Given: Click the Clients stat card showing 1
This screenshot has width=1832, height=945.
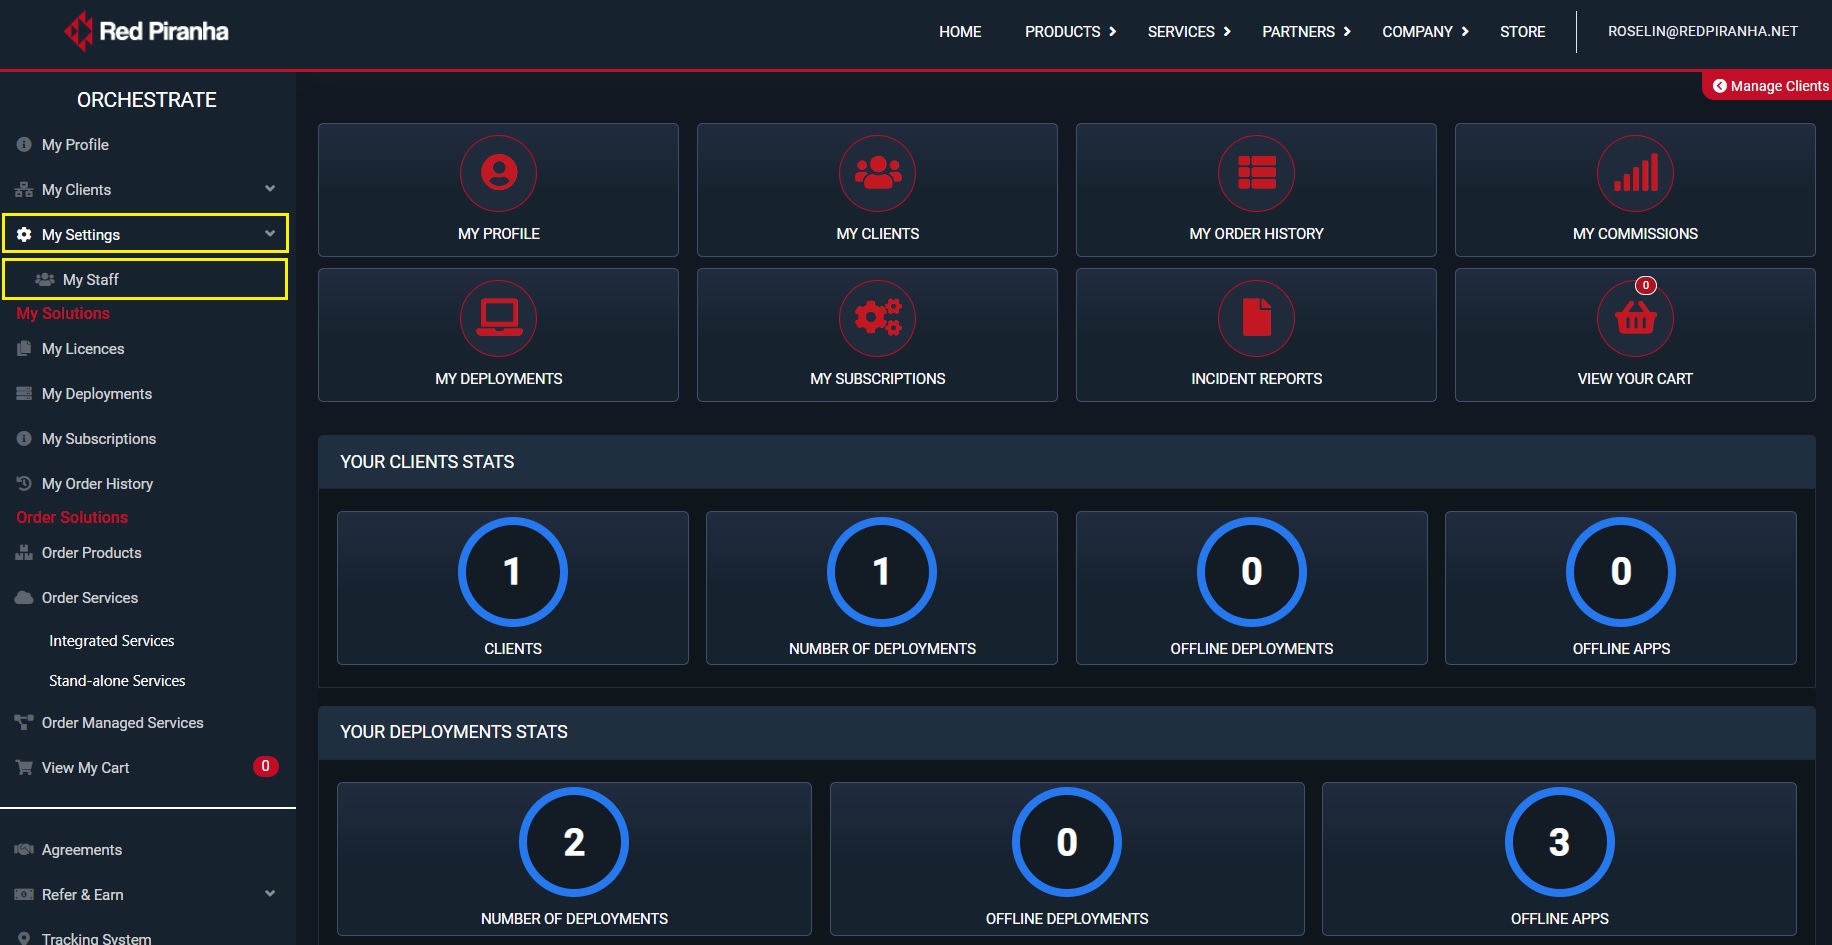Looking at the screenshot, I should point(512,588).
